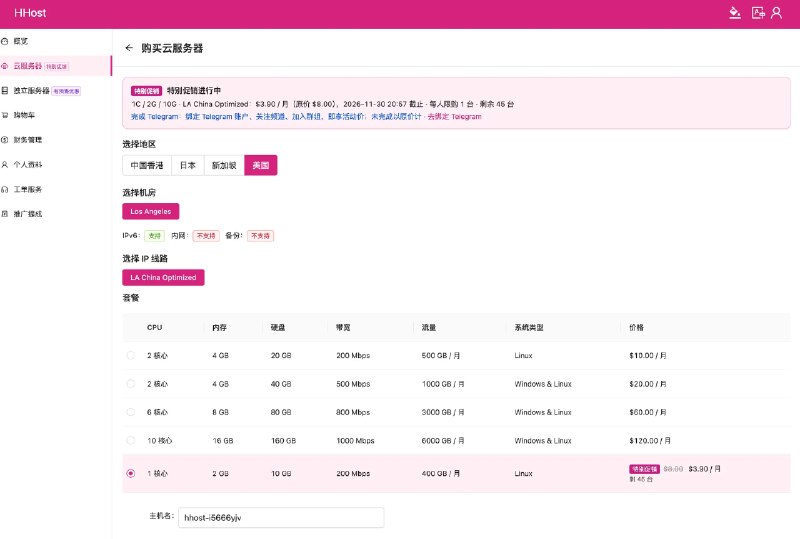The width and height of the screenshot is (800, 539).
Task: Click the 16 GB memory cell
Action: pyautogui.click(x=223, y=440)
